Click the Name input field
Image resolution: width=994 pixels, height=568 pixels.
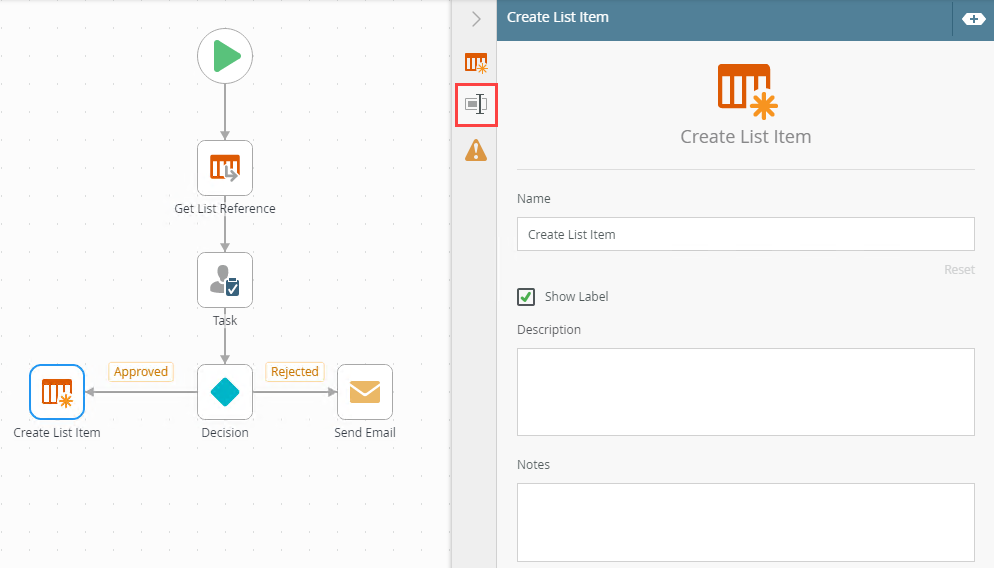tap(745, 234)
